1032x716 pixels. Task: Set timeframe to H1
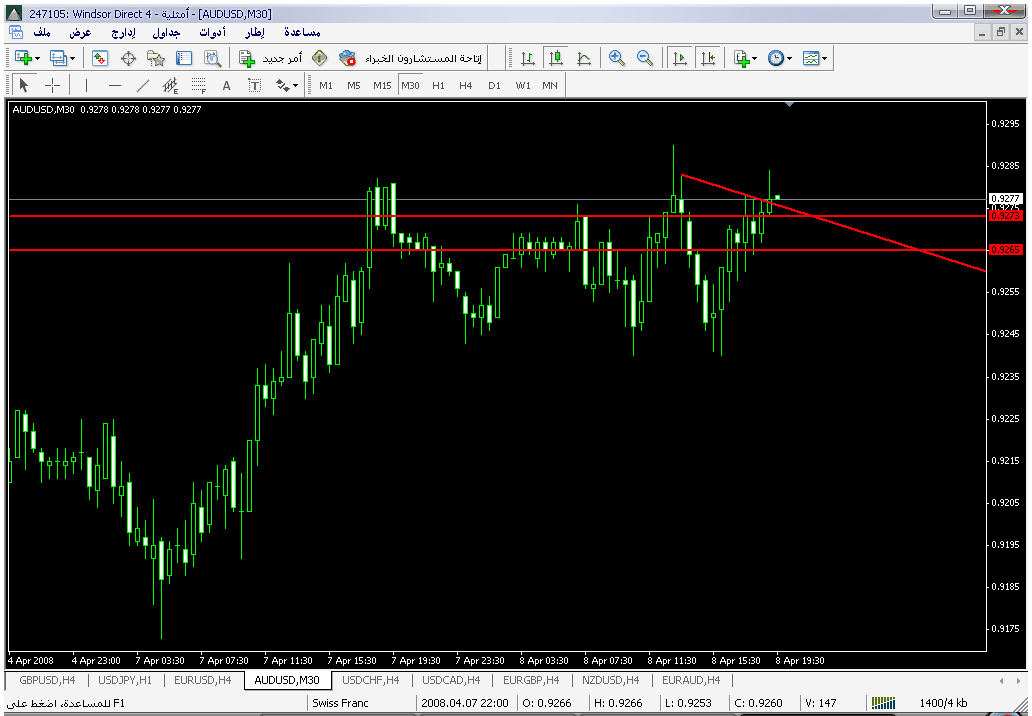[x=438, y=85]
